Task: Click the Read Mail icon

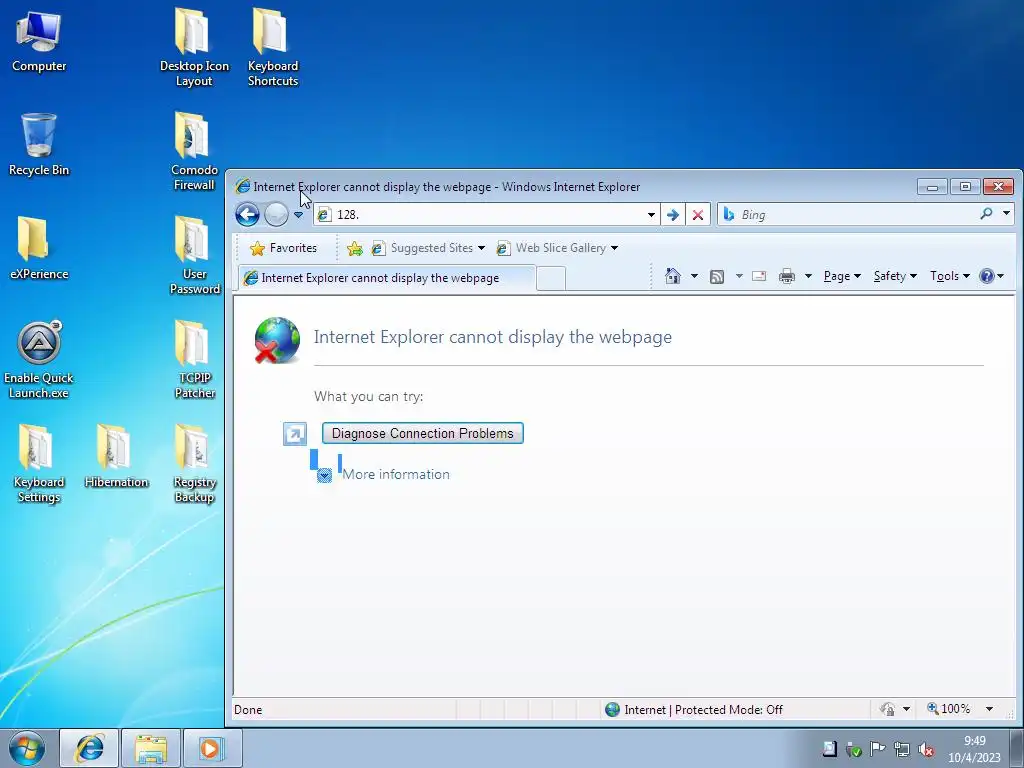Action: pyautogui.click(x=759, y=276)
